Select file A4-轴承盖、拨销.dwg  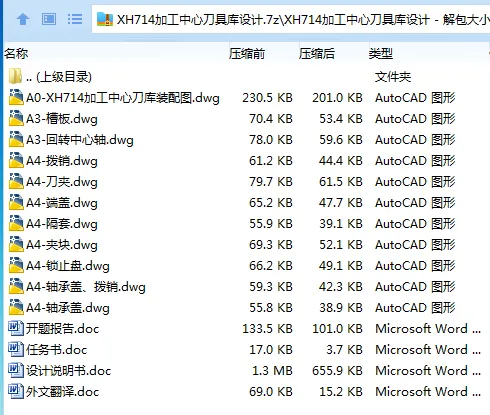(86, 287)
